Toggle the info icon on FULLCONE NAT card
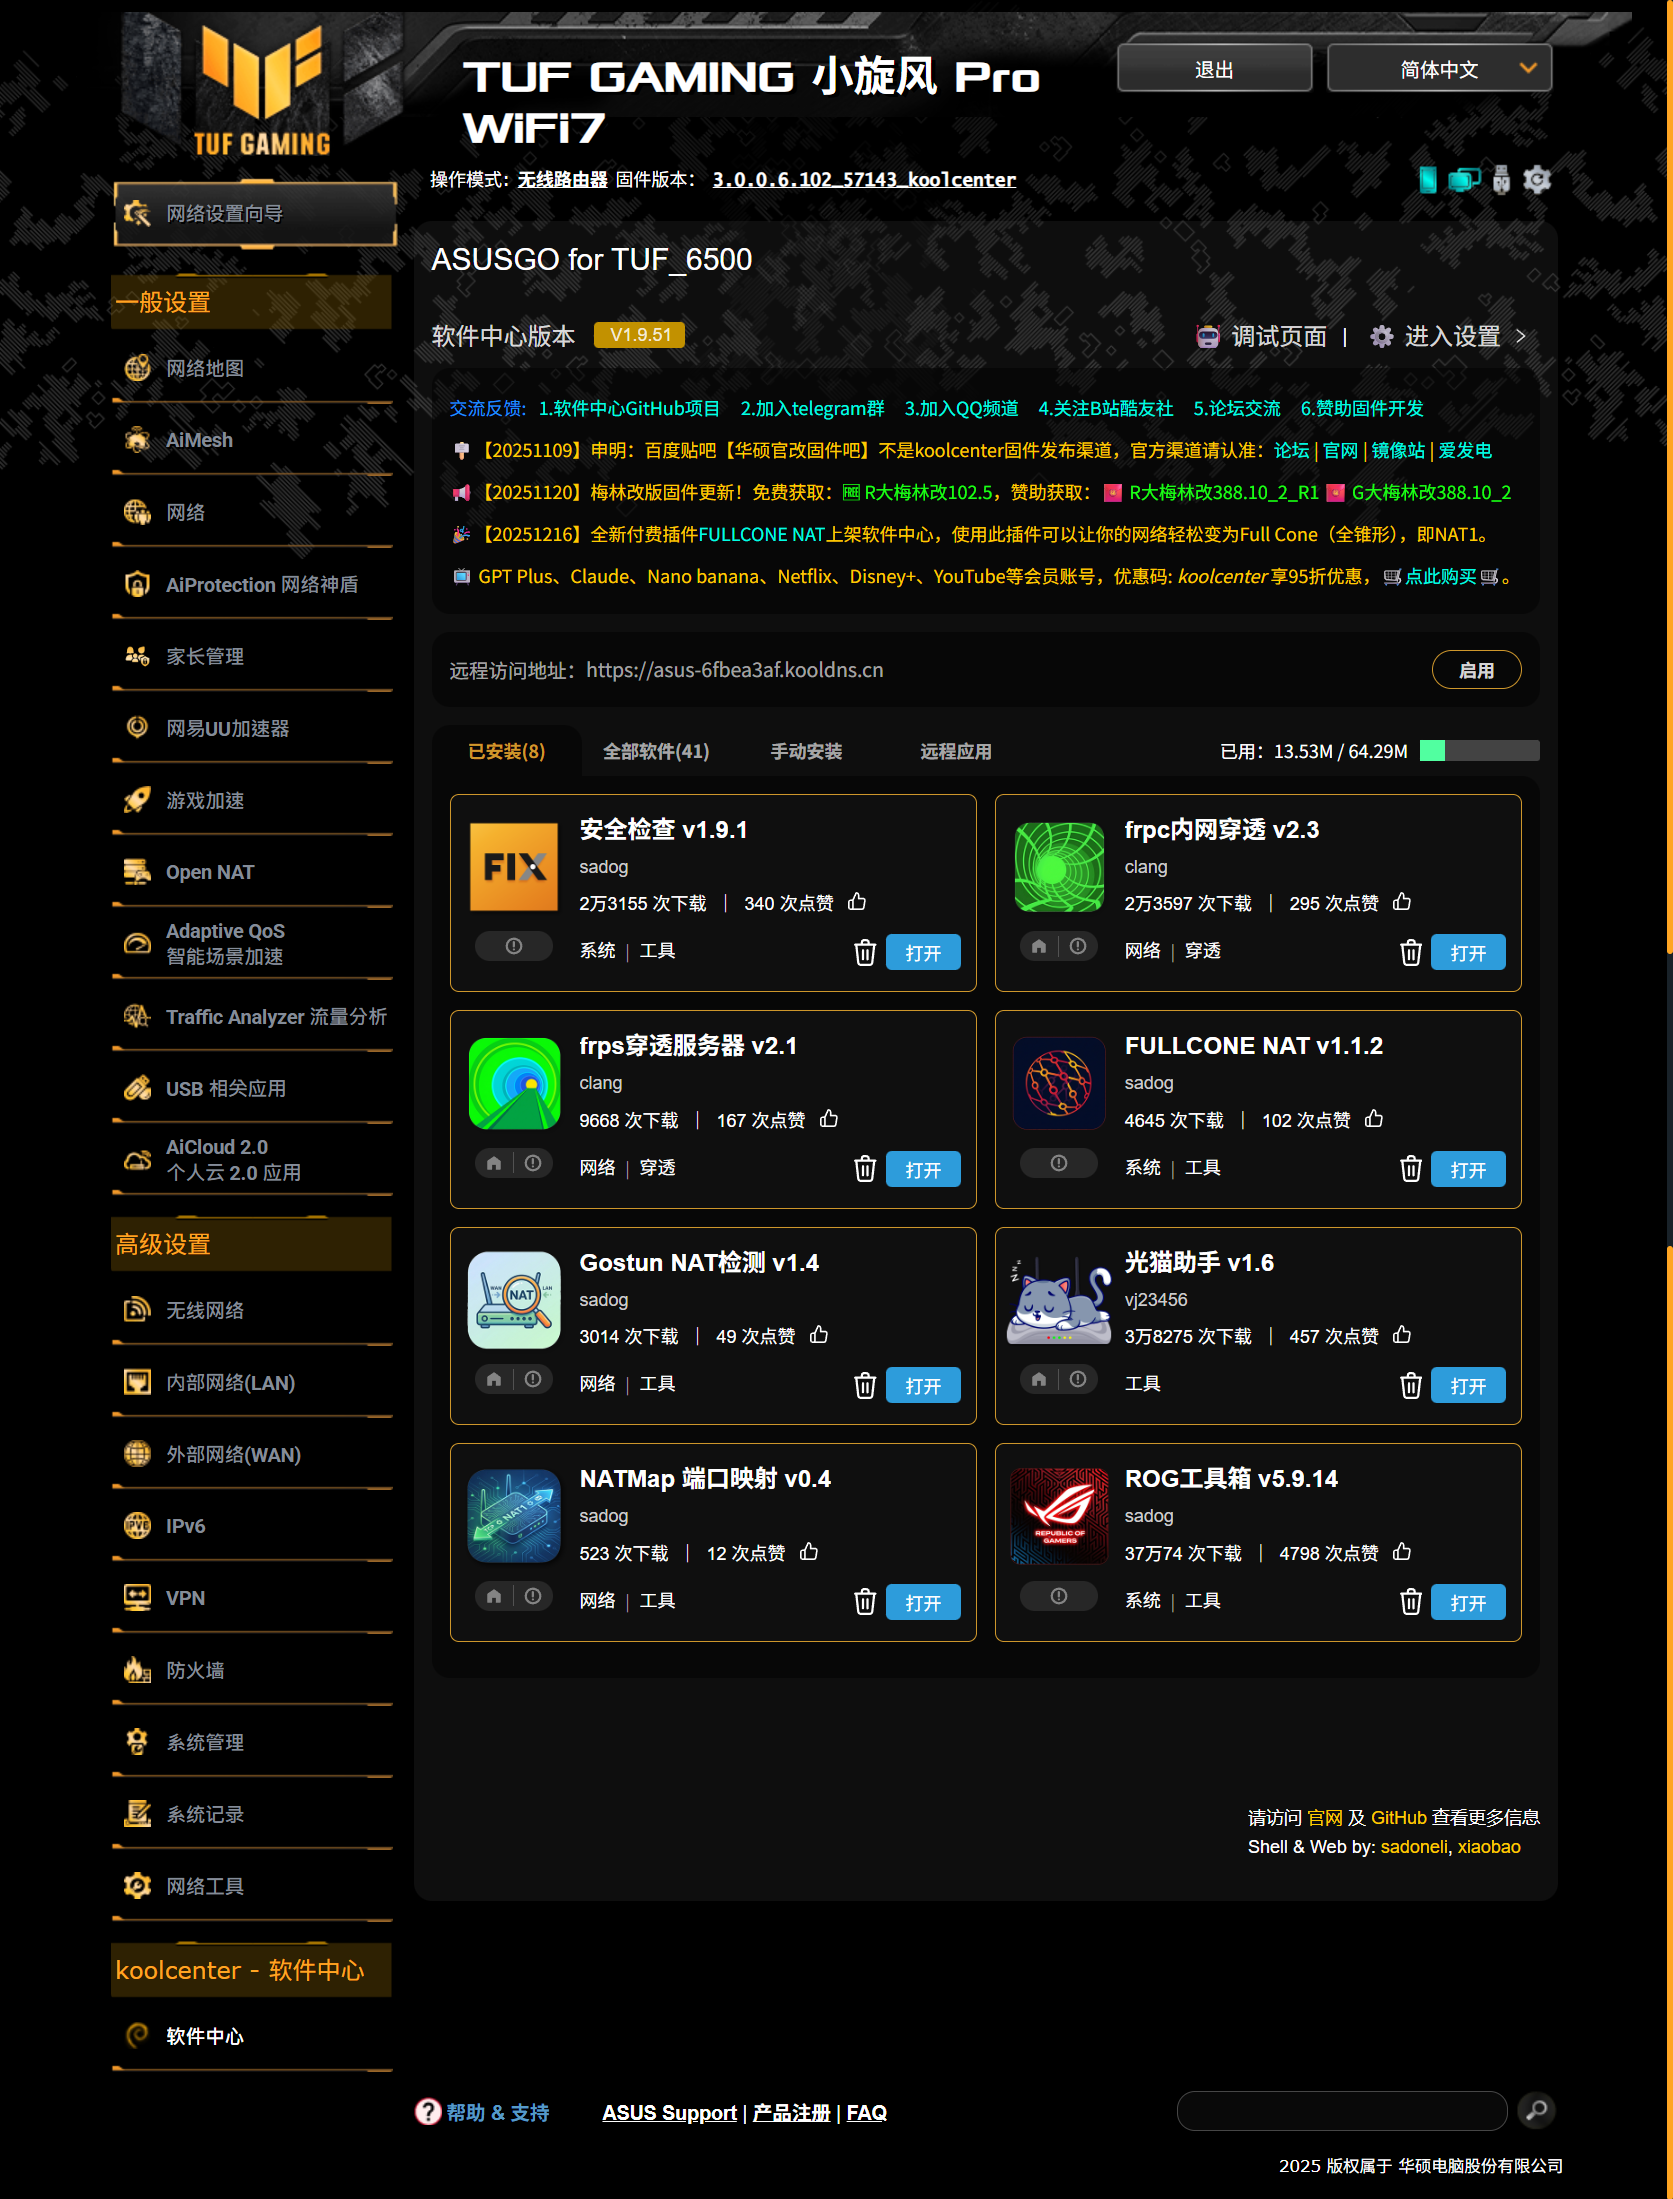 pyautogui.click(x=1059, y=1163)
